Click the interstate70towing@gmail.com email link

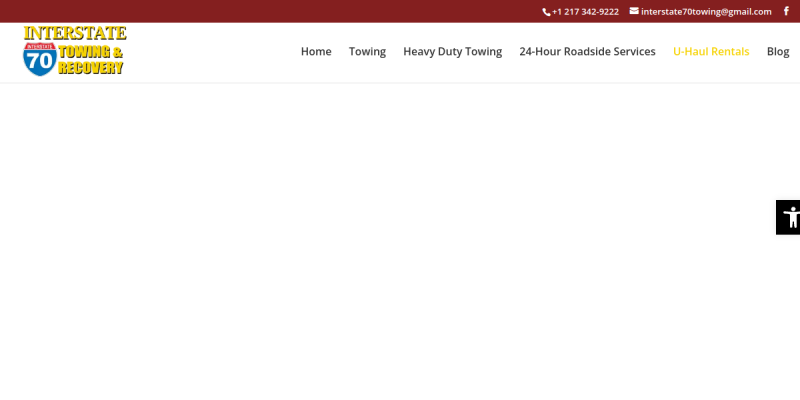[x=701, y=12]
